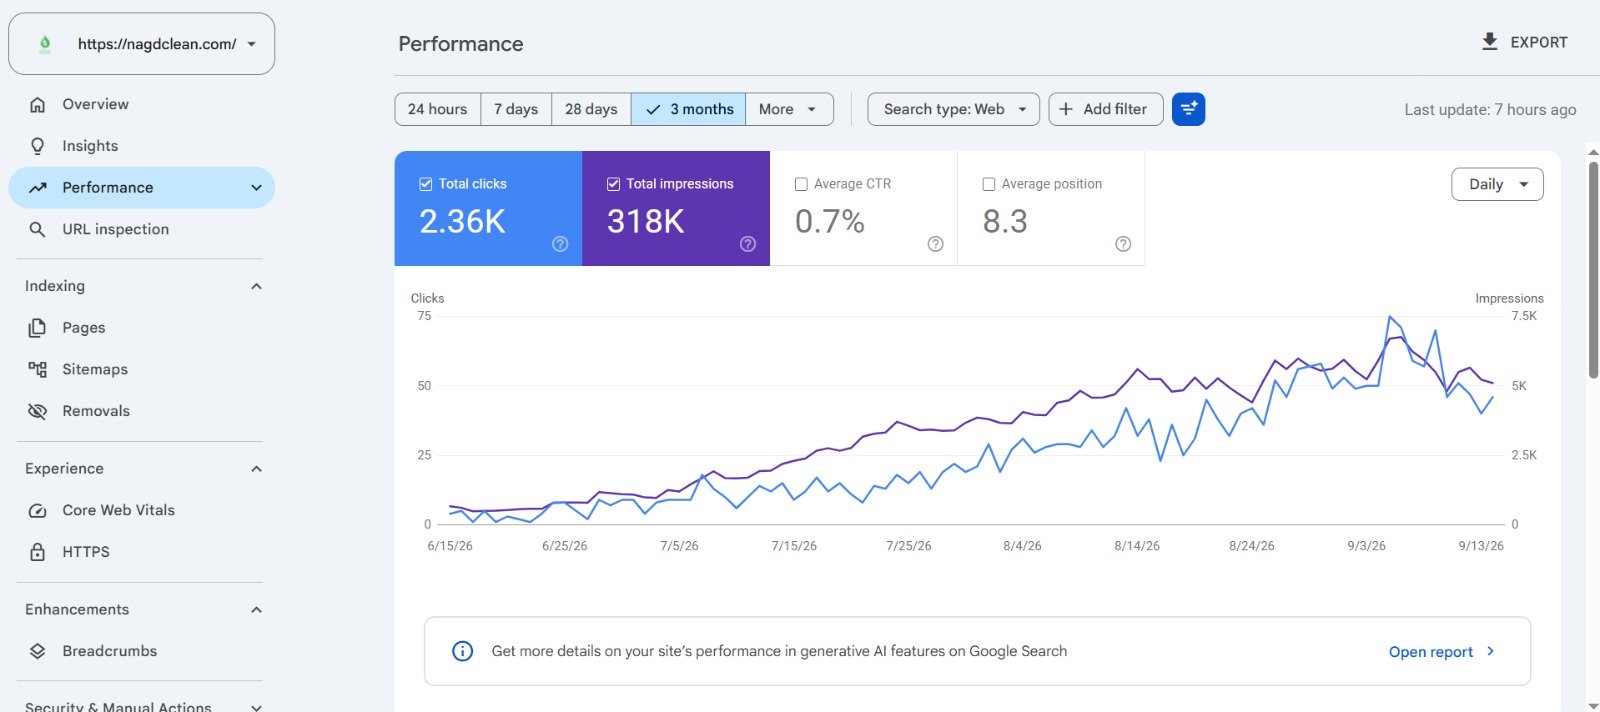1600x712 pixels.
Task: Click the Add filter button
Action: coord(1105,109)
